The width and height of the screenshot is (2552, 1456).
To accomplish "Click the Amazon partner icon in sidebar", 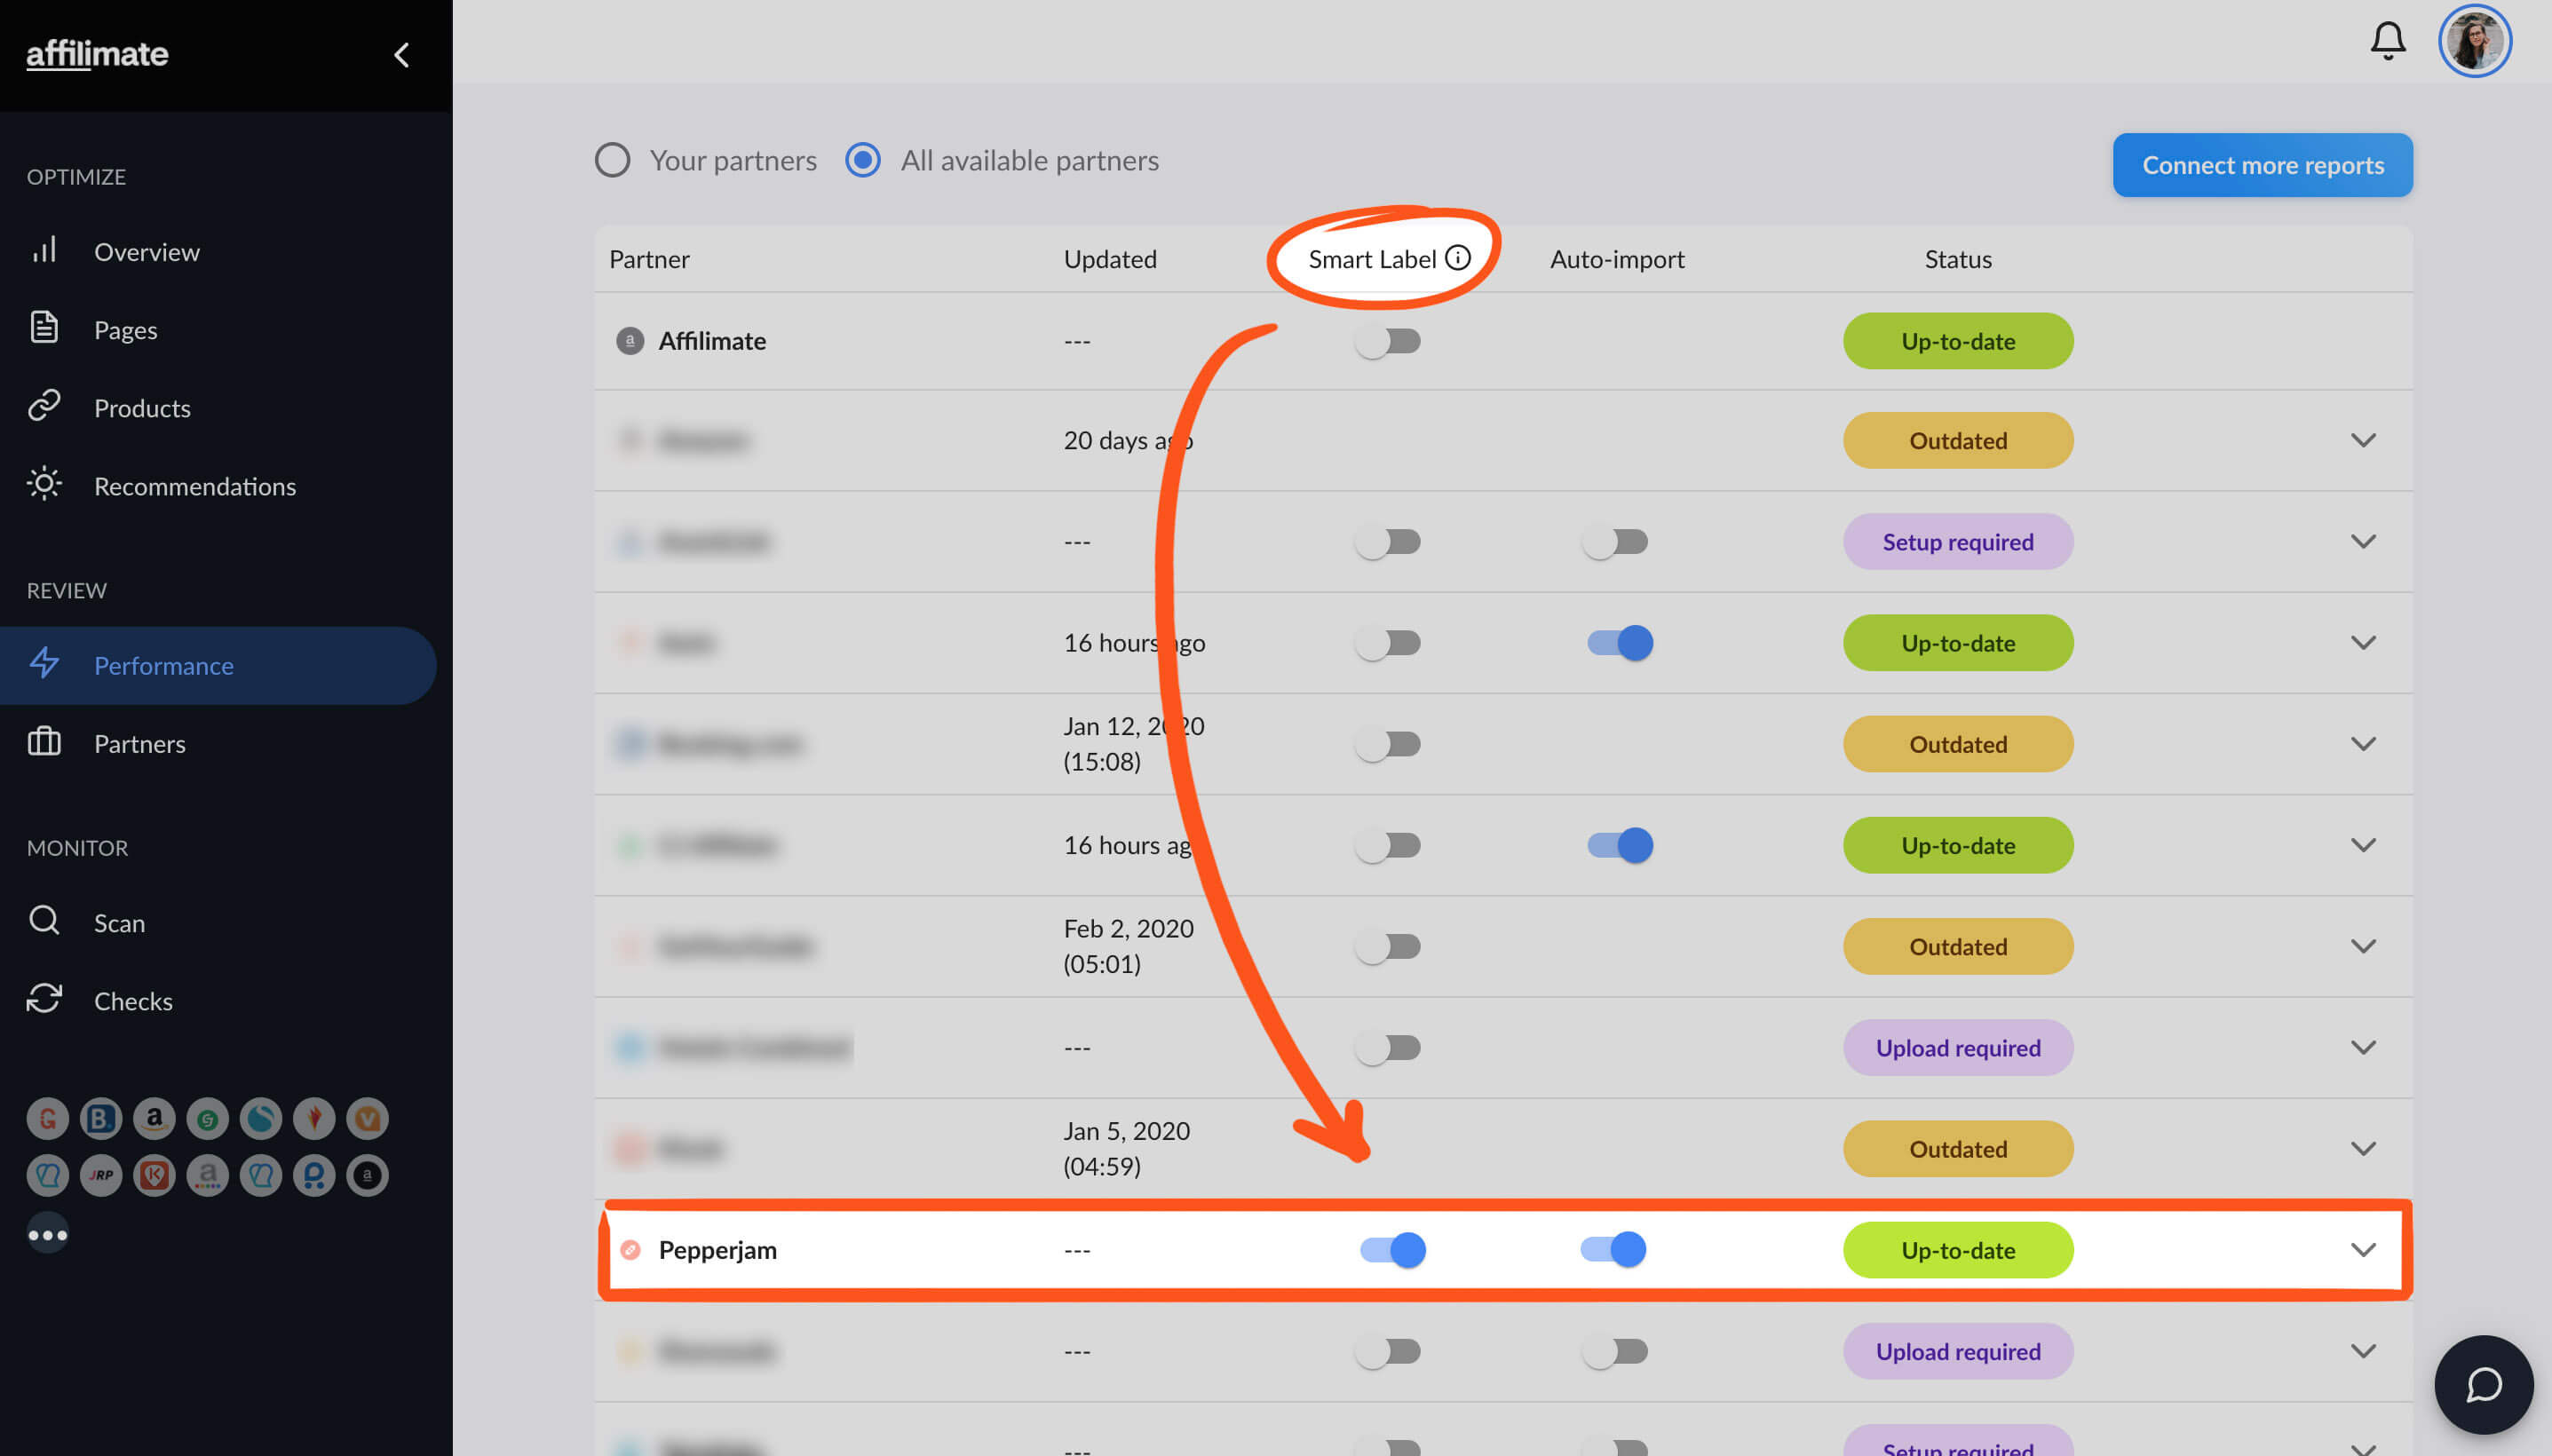I will click(x=154, y=1118).
